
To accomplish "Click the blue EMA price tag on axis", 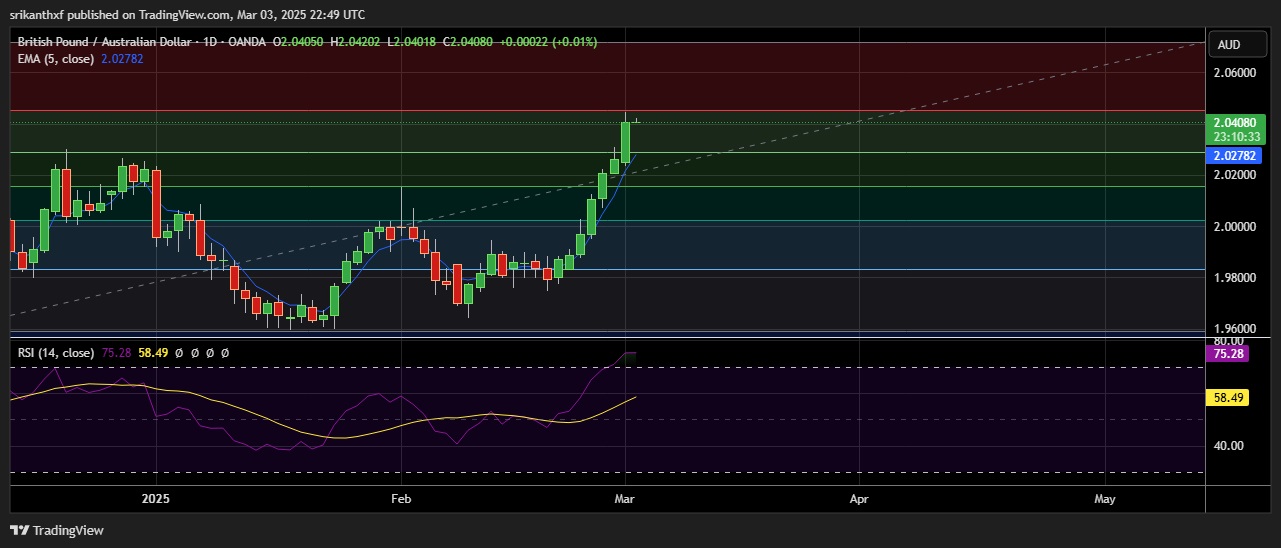I will tap(1234, 155).
